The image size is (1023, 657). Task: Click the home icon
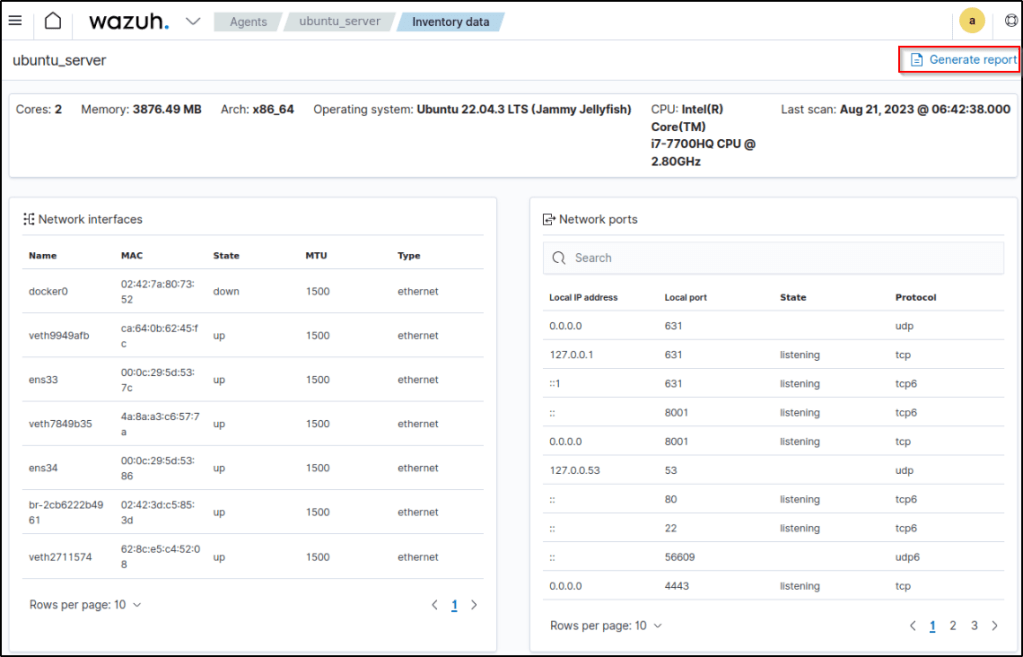(53, 21)
